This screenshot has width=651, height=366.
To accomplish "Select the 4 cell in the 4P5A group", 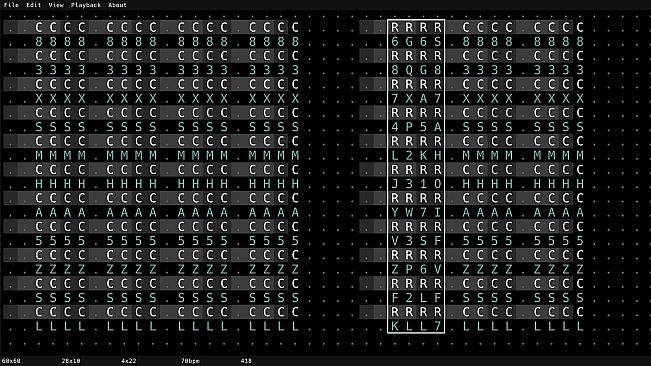I will click(x=395, y=127).
